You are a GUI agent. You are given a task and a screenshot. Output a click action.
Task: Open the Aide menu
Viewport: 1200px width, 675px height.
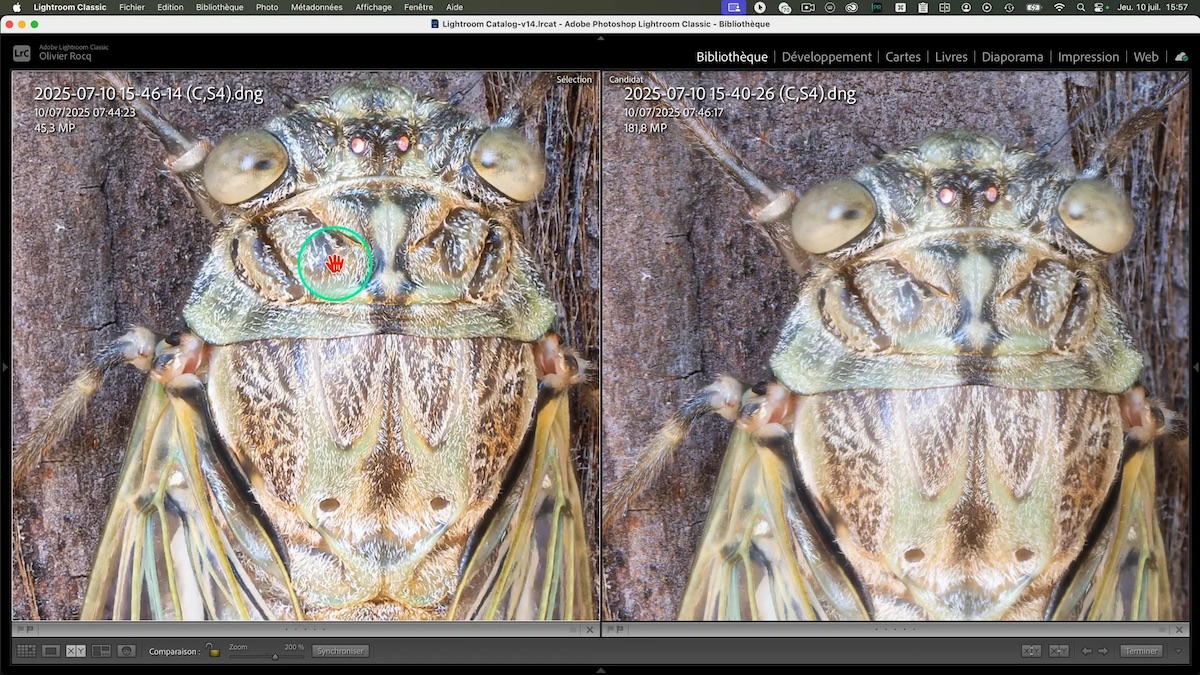pyautogui.click(x=454, y=7)
